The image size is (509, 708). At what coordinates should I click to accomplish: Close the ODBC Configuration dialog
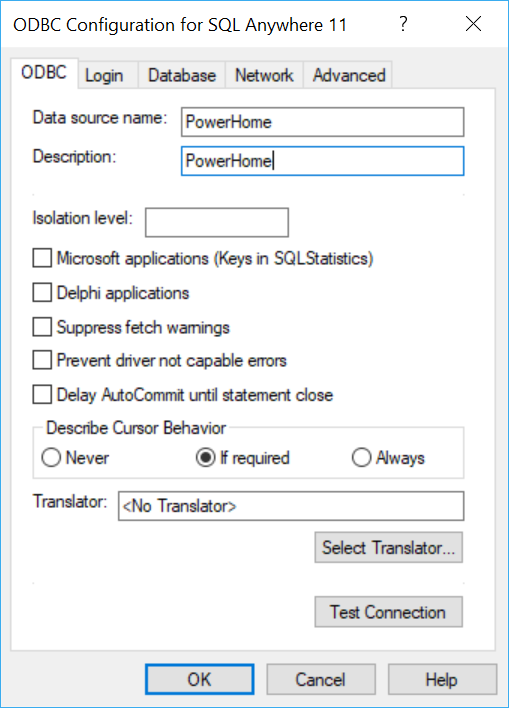[x=473, y=24]
